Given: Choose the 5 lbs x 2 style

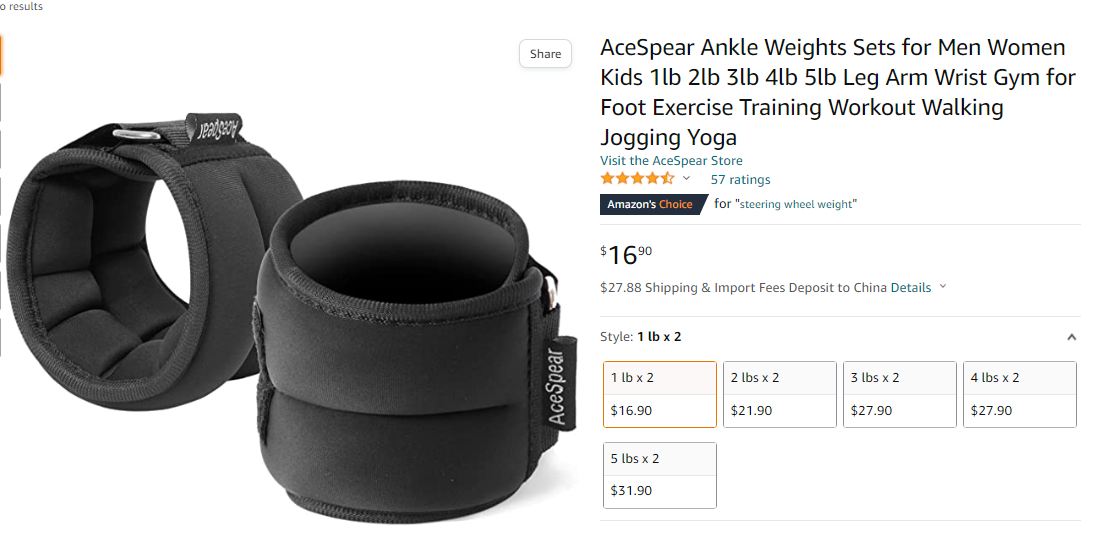Looking at the screenshot, I should tap(660, 475).
